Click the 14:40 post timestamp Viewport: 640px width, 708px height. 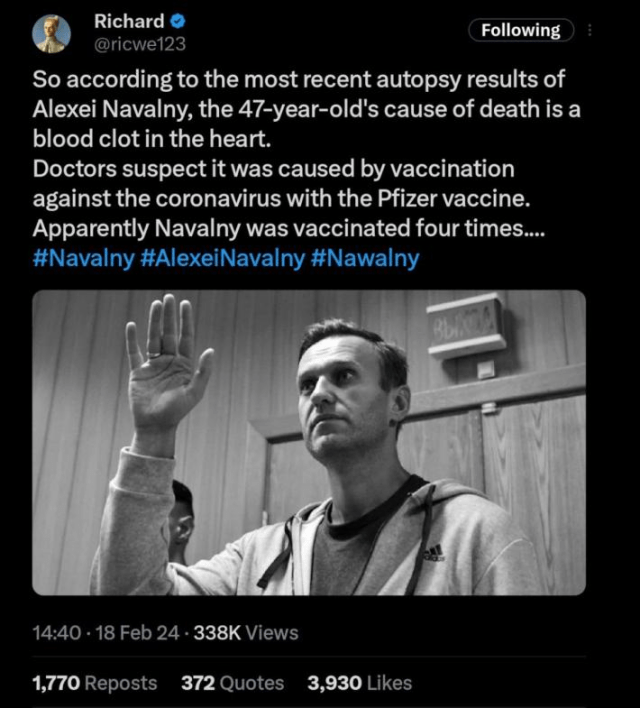pyautogui.click(x=57, y=633)
